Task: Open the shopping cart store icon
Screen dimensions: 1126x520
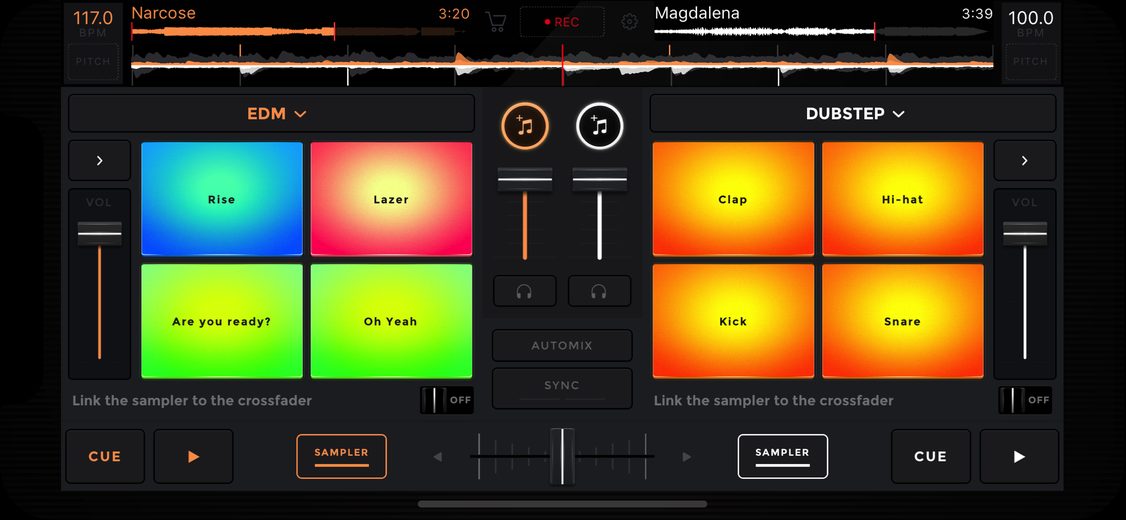Action: click(495, 22)
